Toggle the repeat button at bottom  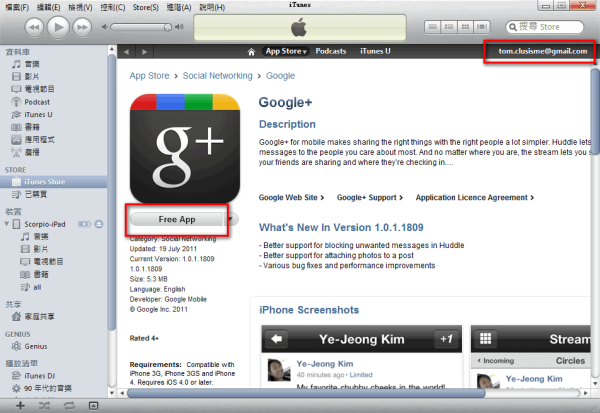pyautogui.click(x=69, y=406)
